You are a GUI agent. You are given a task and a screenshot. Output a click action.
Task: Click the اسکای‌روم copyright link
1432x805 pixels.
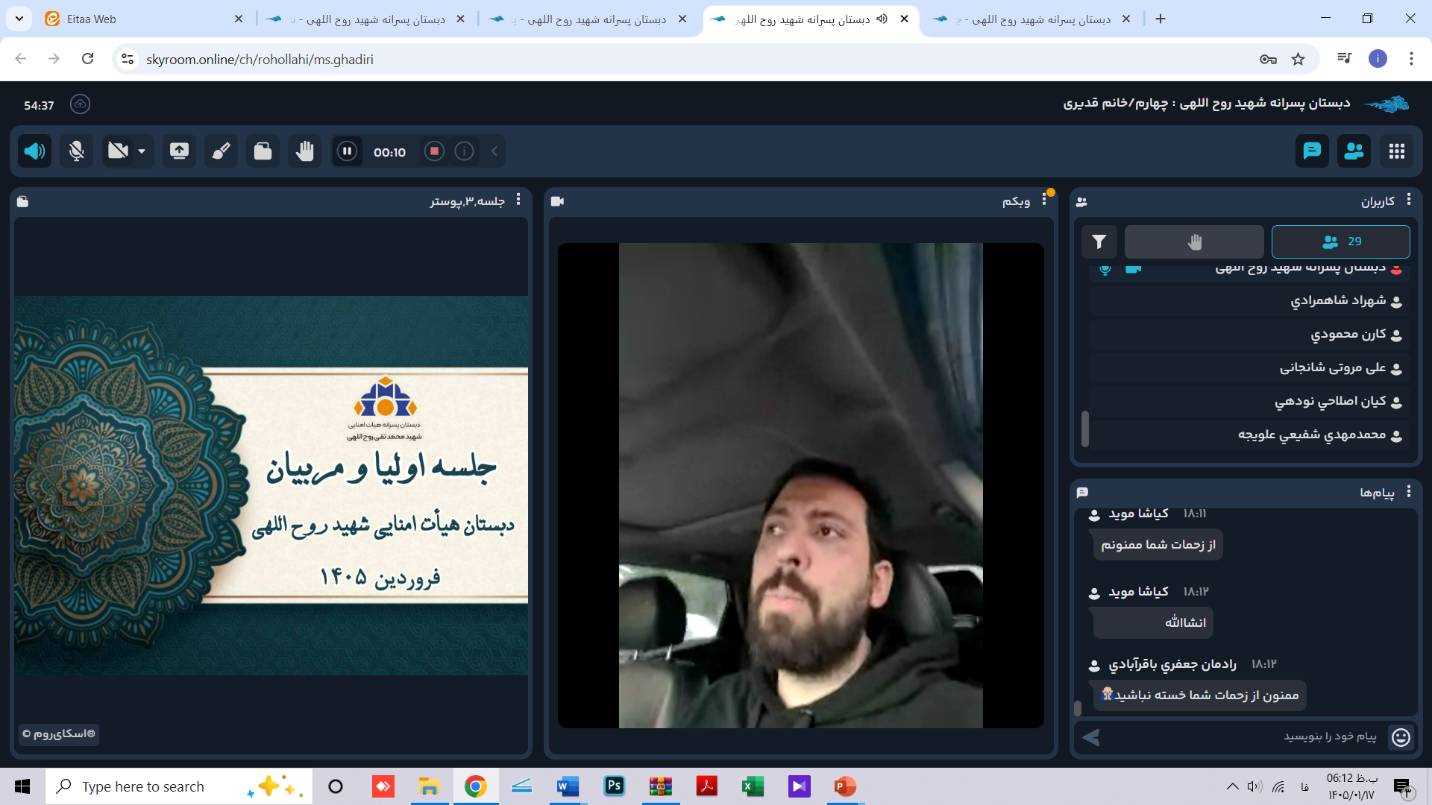coord(58,734)
